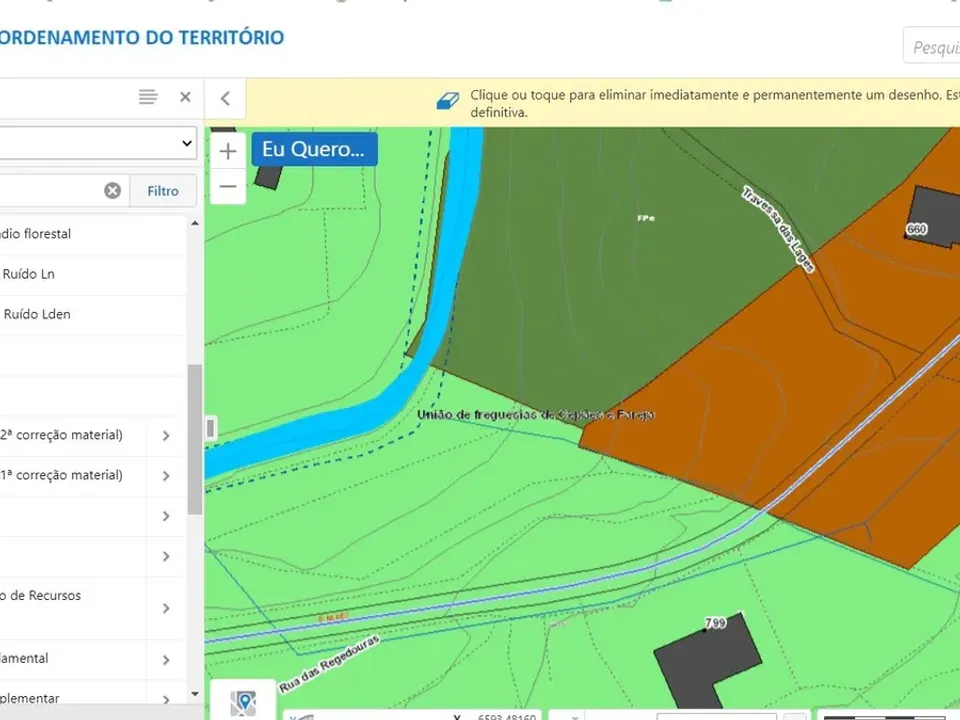The width and height of the screenshot is (960, 720).
Task: Open the map location marker tool
Action: click(x=243, y=702)
